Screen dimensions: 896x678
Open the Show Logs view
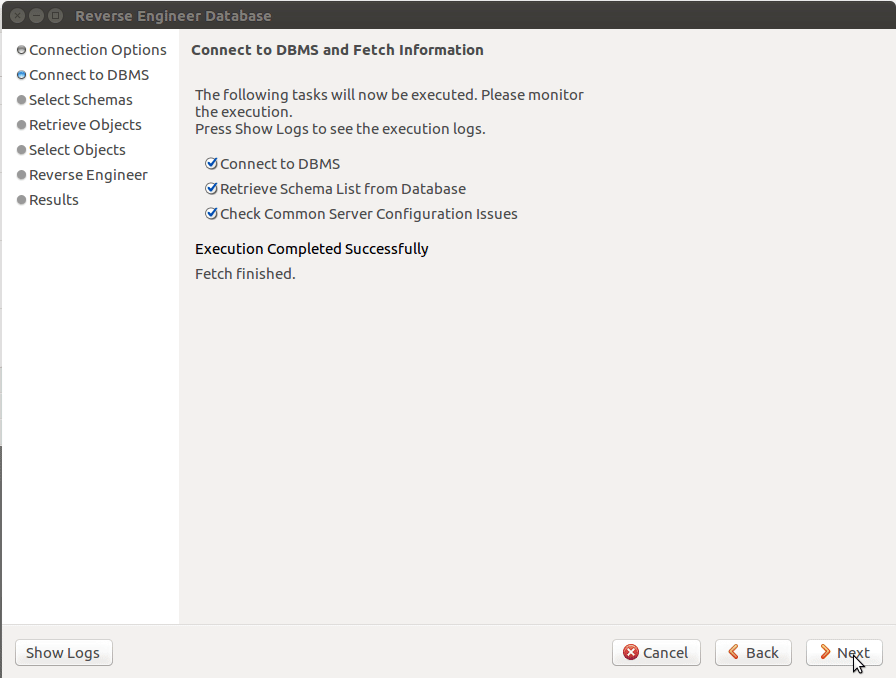[63, 653]
